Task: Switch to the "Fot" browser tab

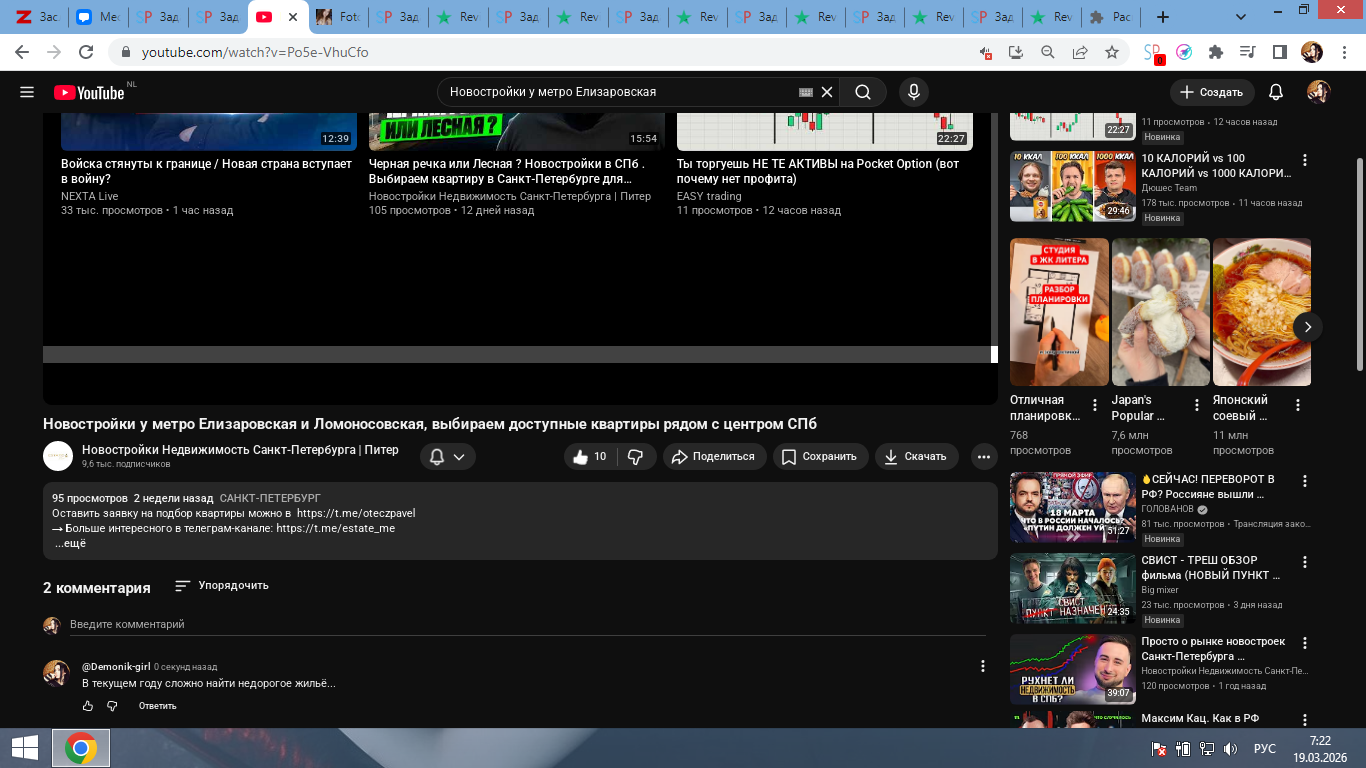Action: click(338, 17)
